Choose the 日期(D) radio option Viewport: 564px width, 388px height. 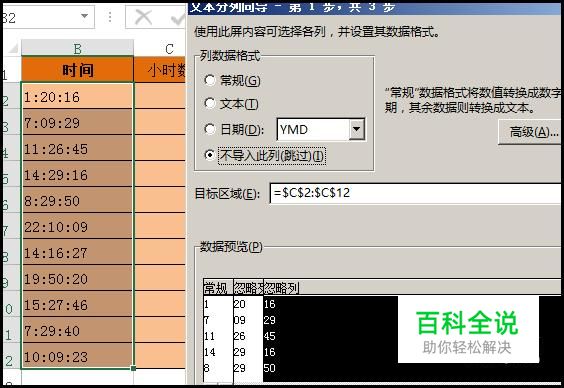click(210, 129)
